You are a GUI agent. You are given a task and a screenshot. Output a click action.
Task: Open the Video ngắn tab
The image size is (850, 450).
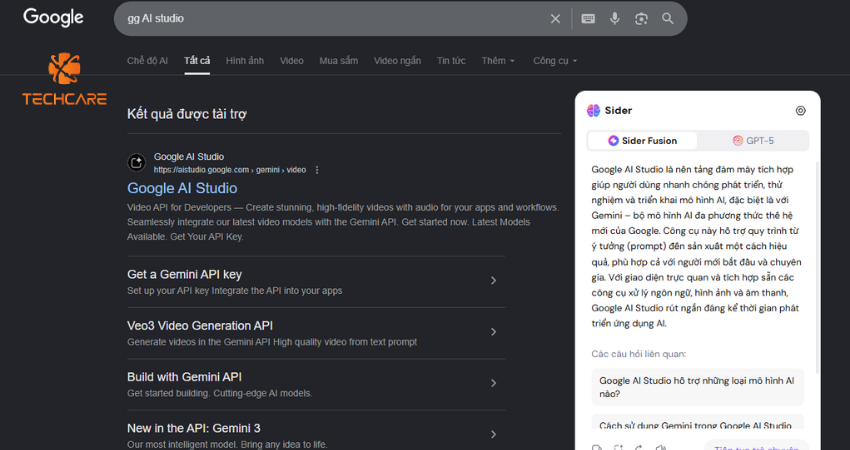397,61
